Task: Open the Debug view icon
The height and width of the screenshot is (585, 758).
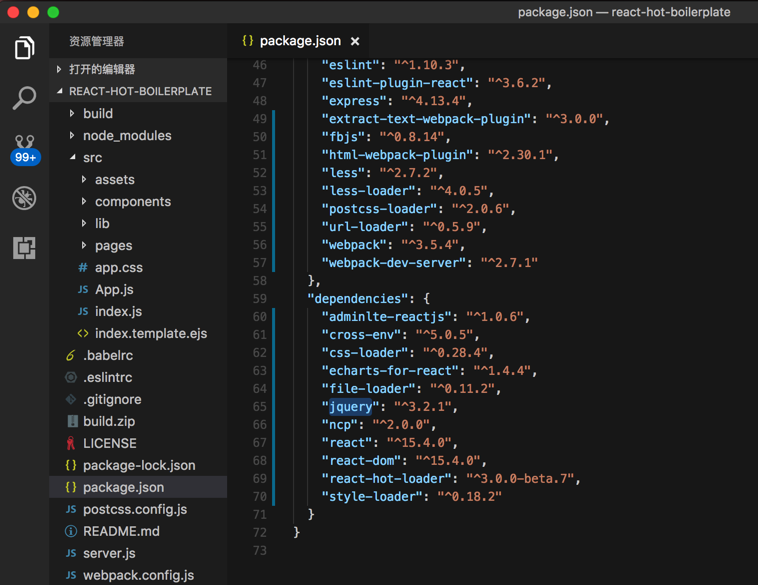Action: (24, 198)
